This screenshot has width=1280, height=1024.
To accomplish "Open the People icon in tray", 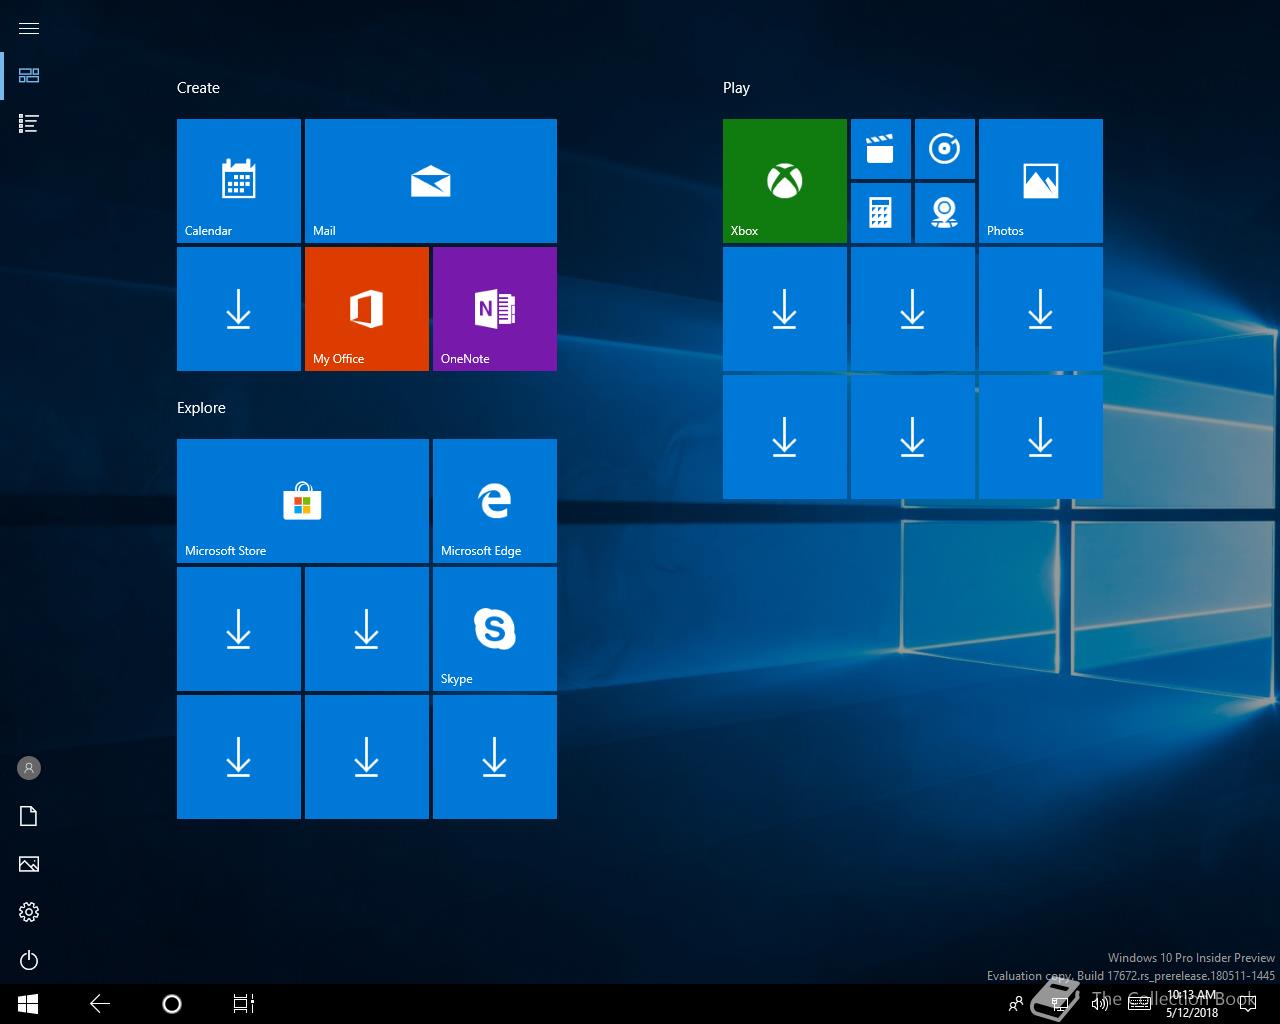I will pos(1016,1004).
